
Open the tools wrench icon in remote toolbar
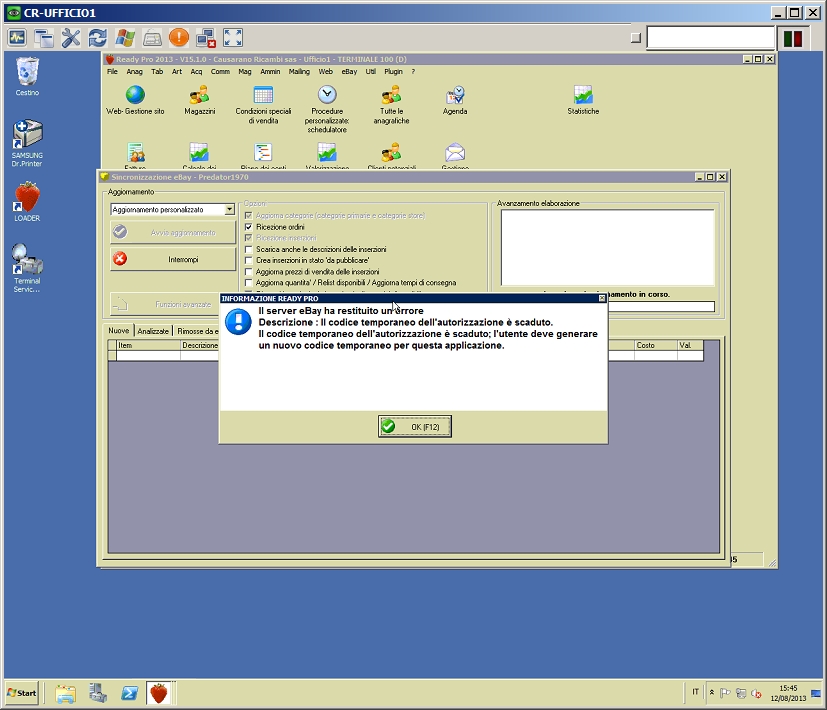pyautogui.click(x=71, y=37)
